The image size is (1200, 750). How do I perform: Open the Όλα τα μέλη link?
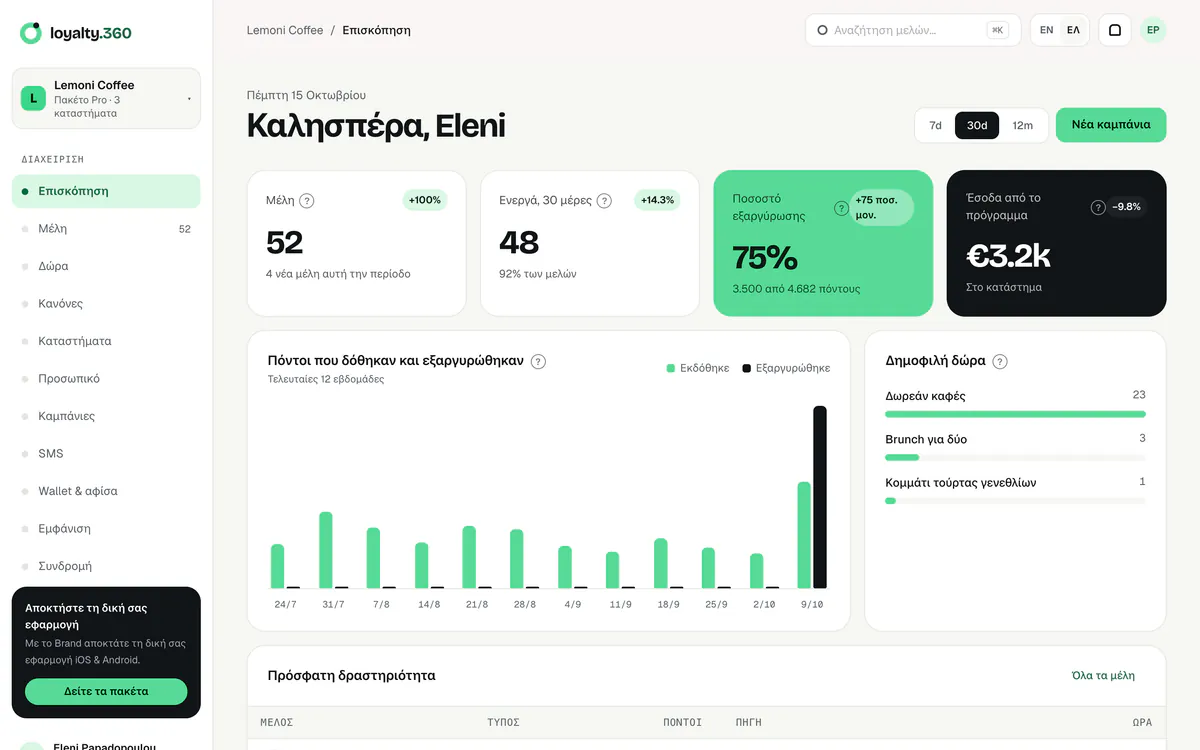click(x=1103, y=675)
